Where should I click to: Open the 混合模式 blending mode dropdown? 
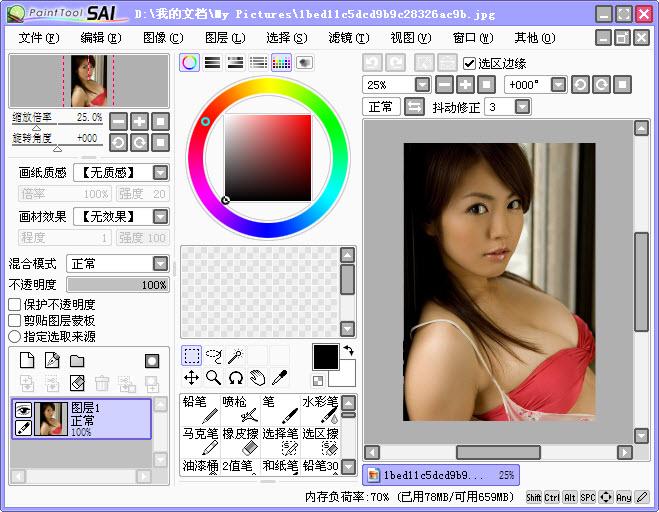tap(160, 264)
